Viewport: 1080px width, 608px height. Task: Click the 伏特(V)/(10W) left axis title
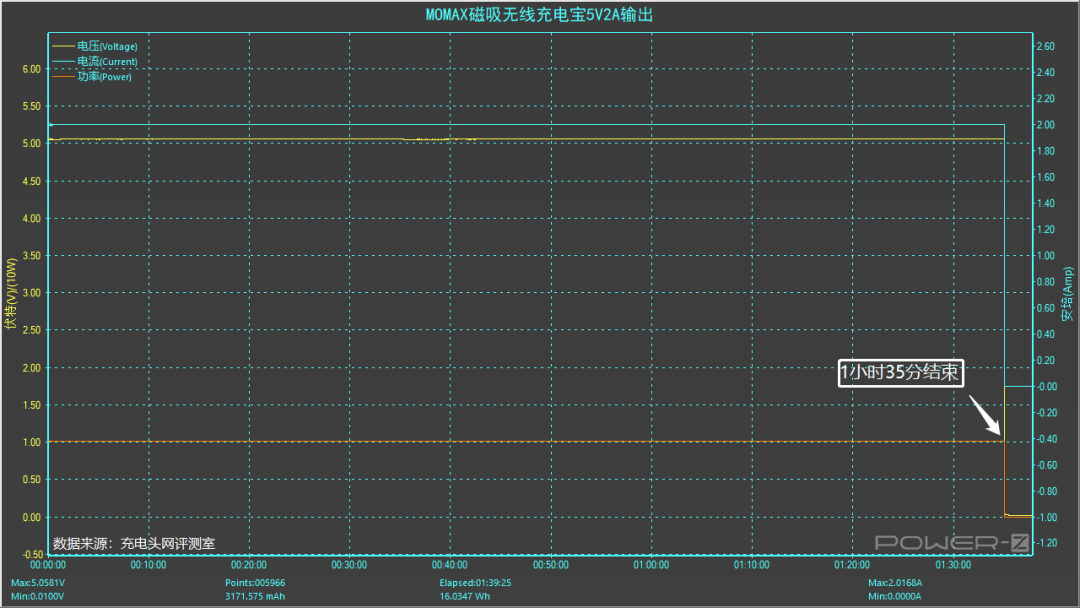[x=10, y=293]
